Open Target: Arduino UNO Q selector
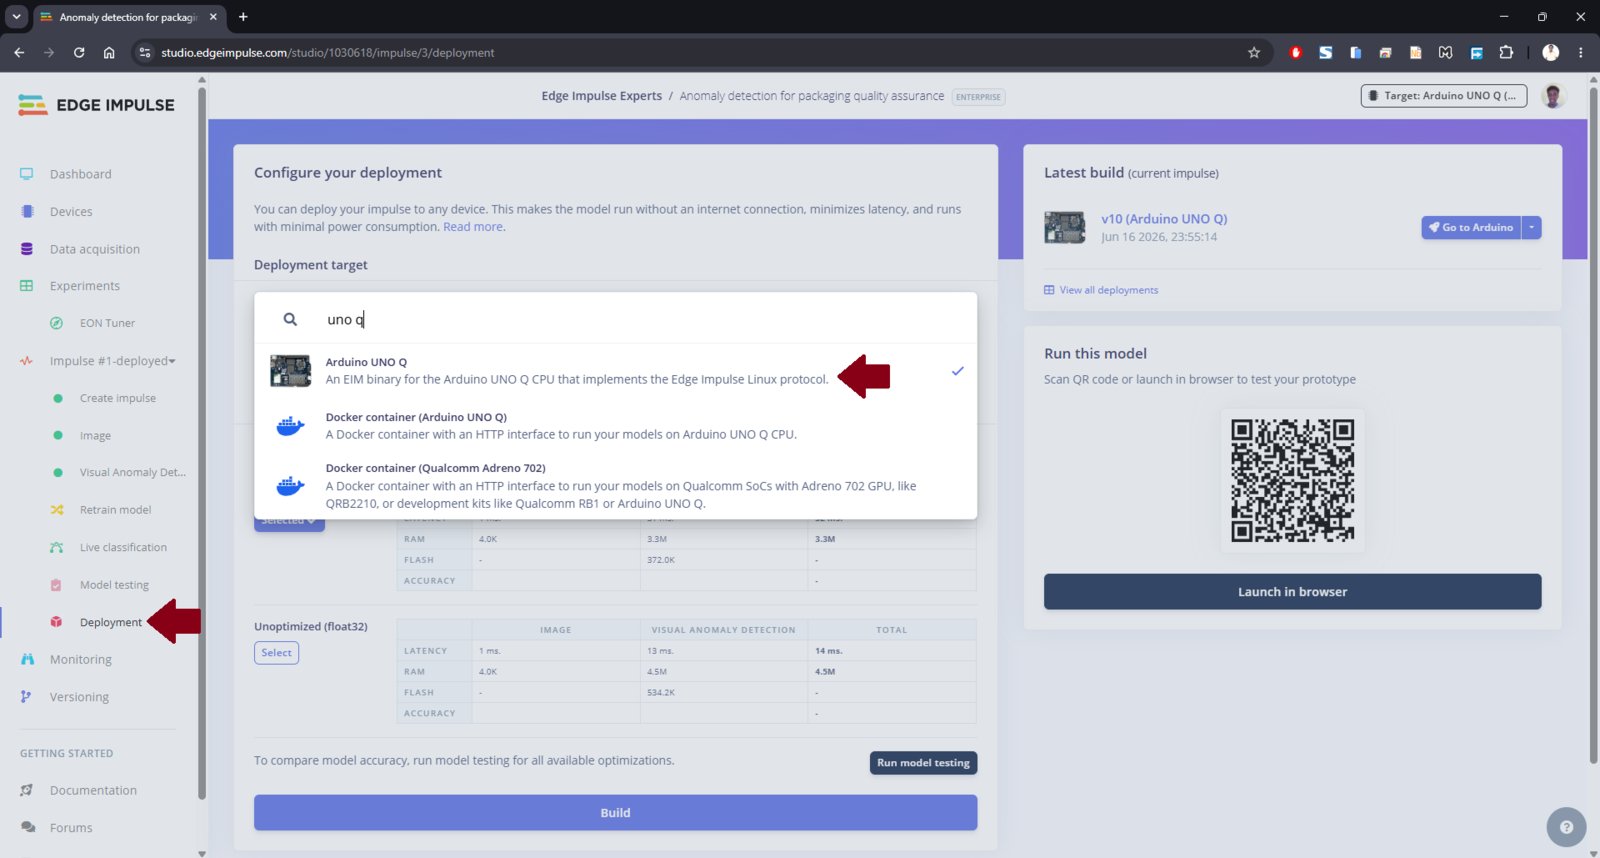 click(x=1443, y=96)
